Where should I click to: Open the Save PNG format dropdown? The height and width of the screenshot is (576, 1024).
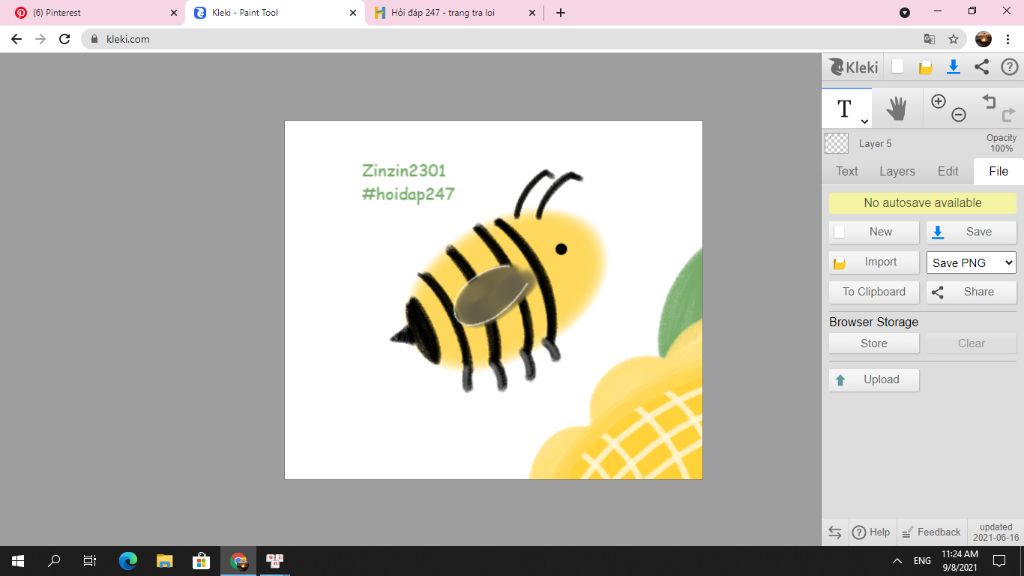(972, 263)
